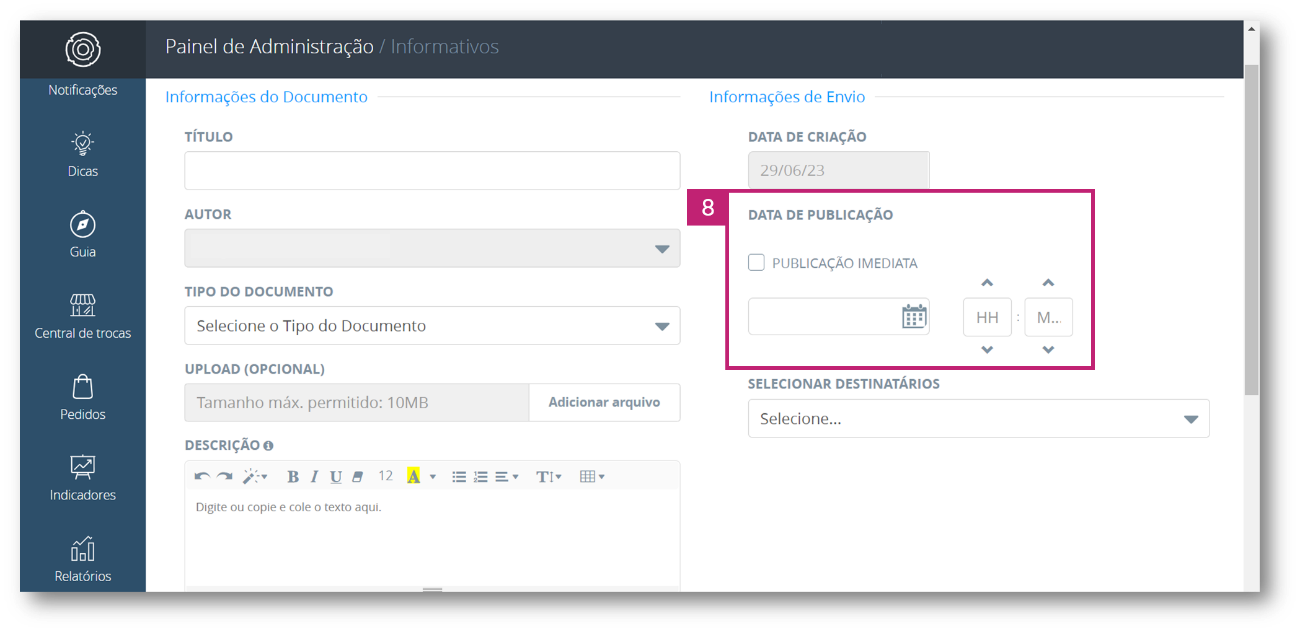Open Tipo do Documento dropdown
1300x632 pixels.
click(432, 326)
